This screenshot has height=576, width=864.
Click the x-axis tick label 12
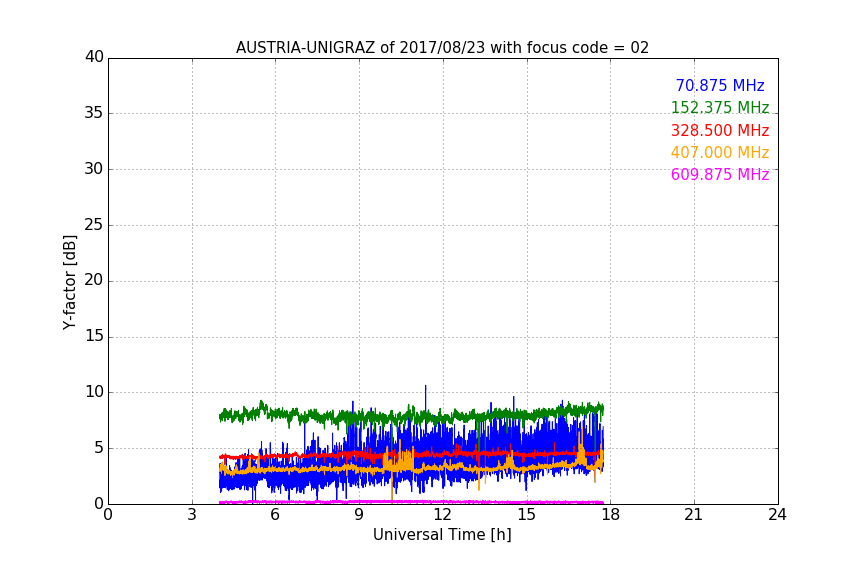(x=443, y=515)
